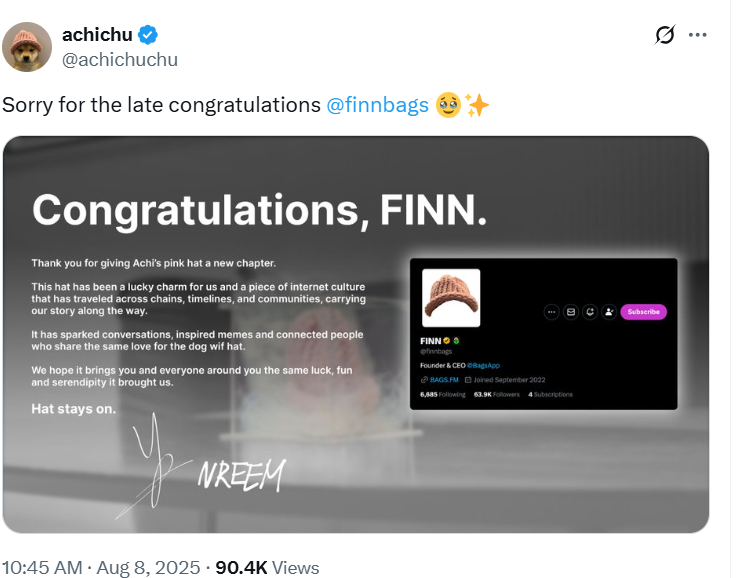Click the BAGS.FM link in profile card
The height and width of the screenshot is (578, 737).
444,380
